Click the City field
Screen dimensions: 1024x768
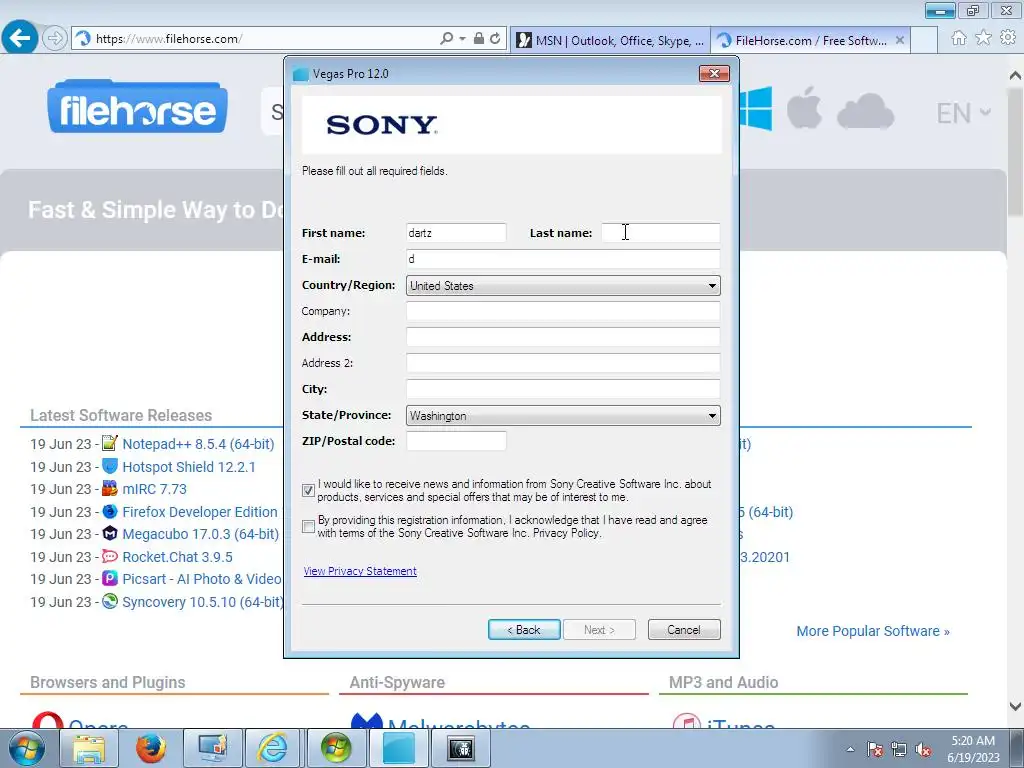[563, 389]
